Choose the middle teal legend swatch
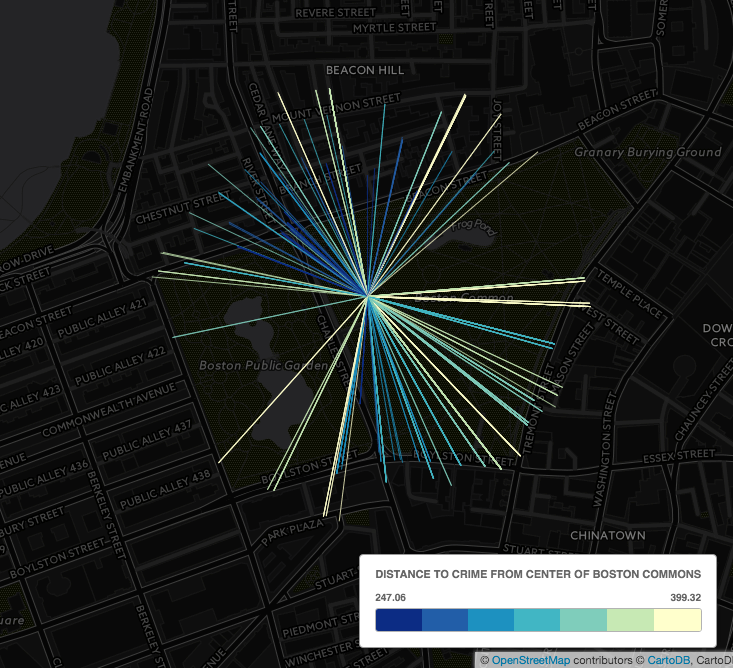Image resolution: width=733 pixels, height=668 pixels. (537, 620)
